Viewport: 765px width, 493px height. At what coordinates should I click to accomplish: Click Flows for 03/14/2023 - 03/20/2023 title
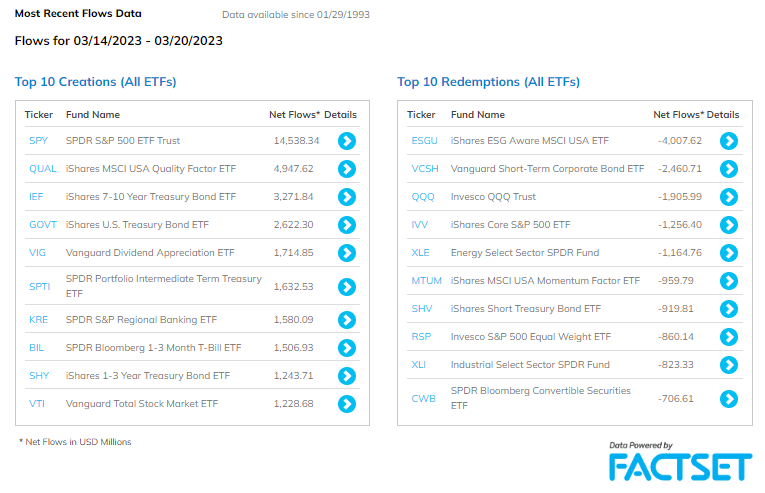(x=119, y=41)
